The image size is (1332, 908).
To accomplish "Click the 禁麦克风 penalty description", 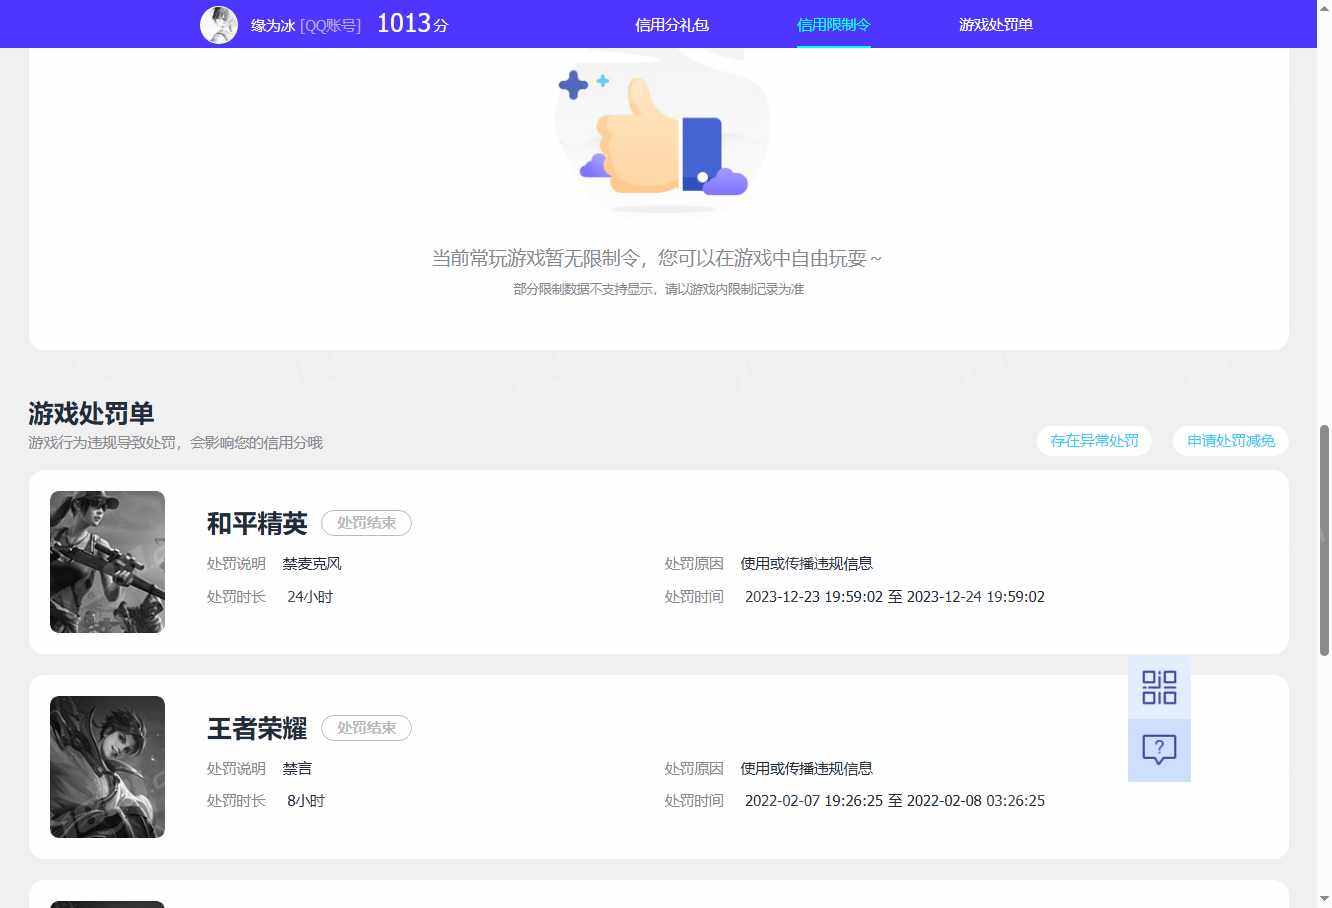I will tap(312, 564).
